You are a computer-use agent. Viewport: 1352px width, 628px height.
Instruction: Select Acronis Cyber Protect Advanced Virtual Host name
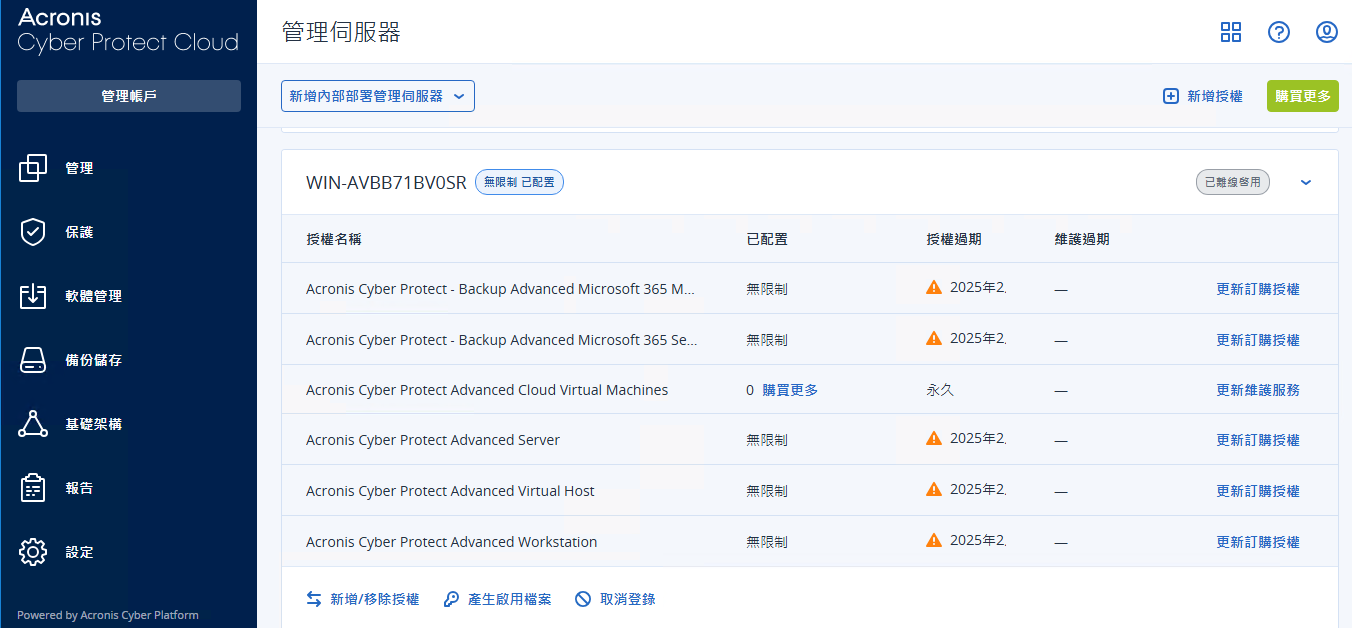(x=450, y=491)
